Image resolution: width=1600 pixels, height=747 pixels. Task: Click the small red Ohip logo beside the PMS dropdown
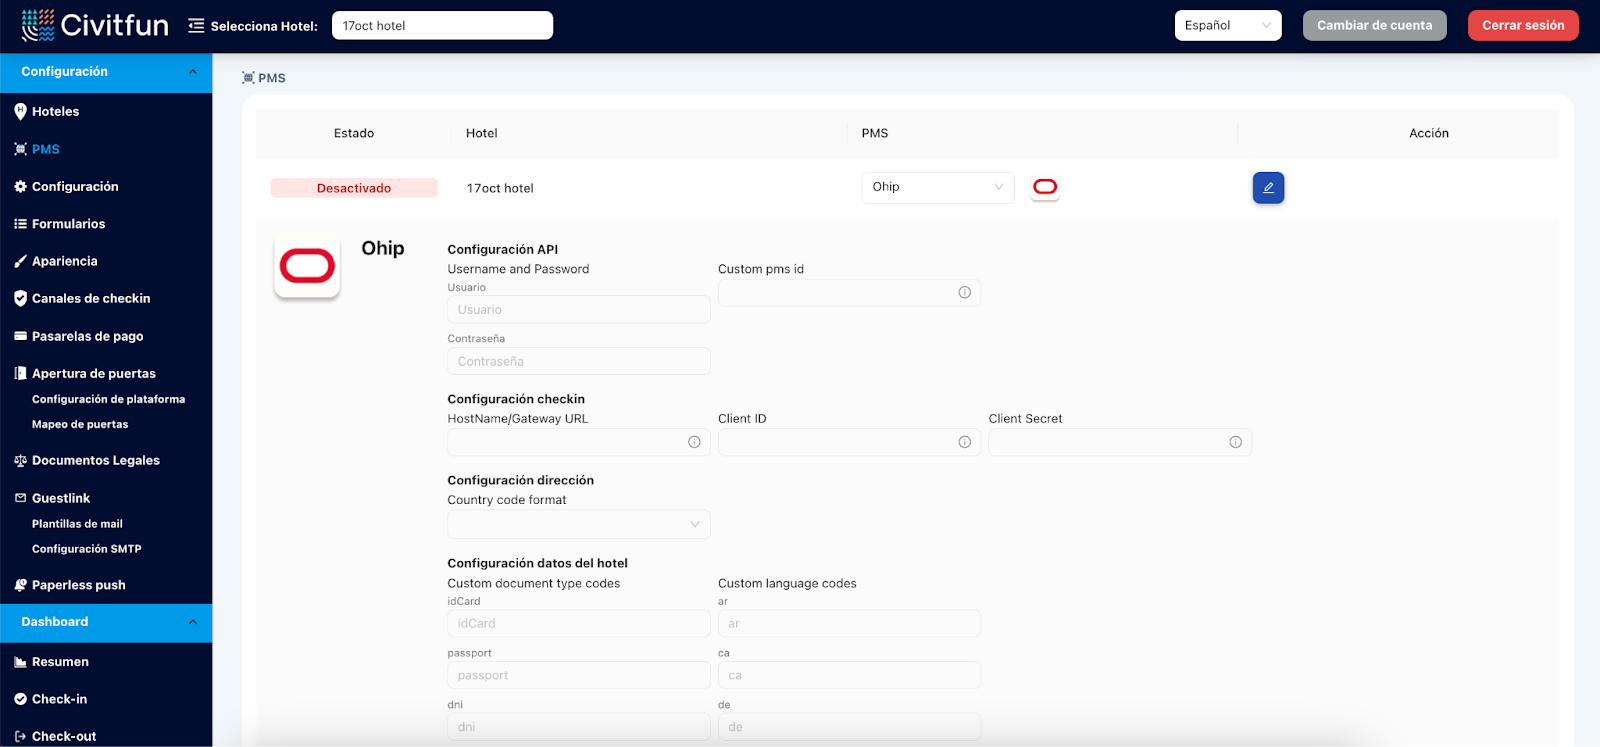coord(1045,187)
